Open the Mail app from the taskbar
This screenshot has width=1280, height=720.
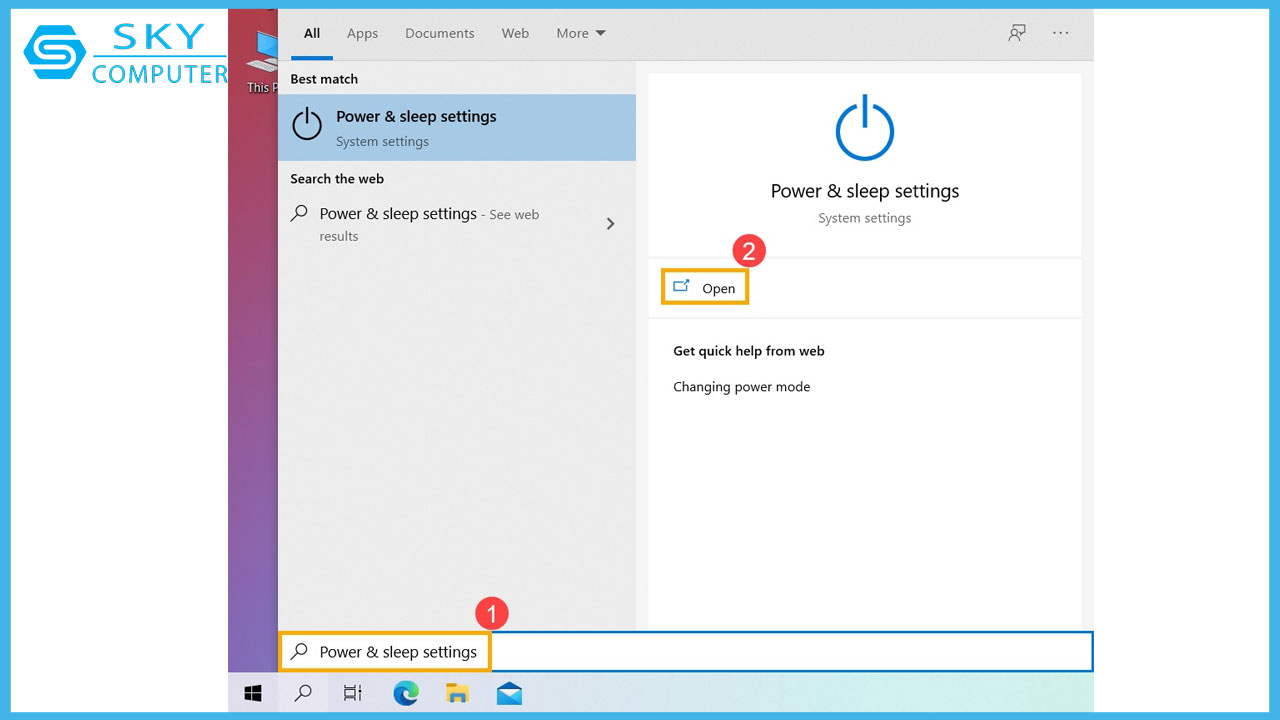click(509, 693)
